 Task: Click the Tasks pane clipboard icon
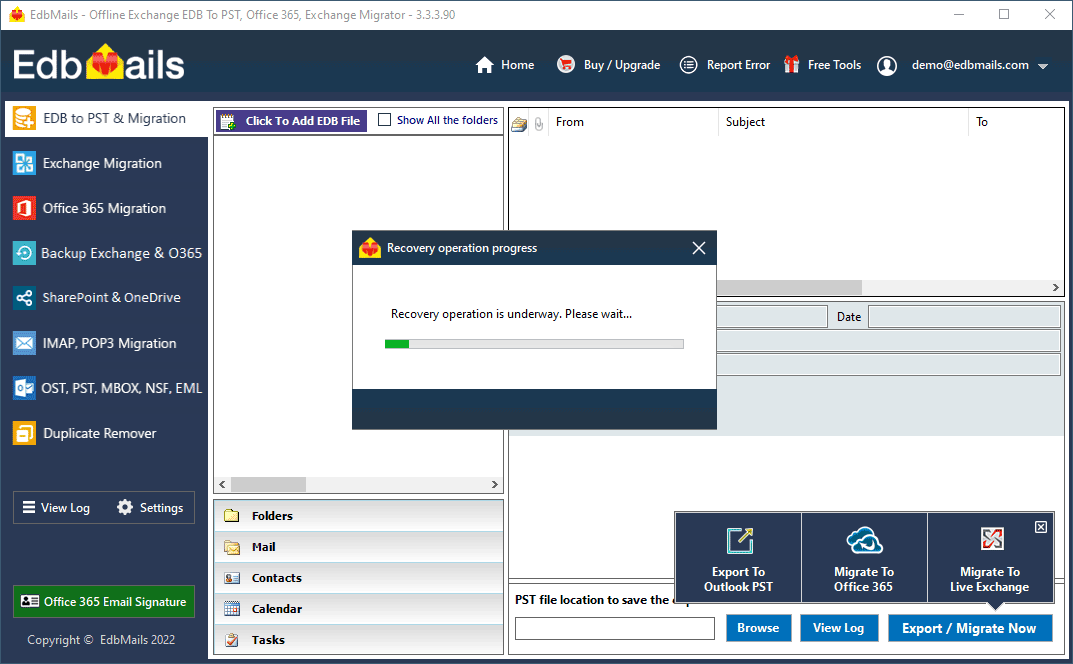click(232, 640)
